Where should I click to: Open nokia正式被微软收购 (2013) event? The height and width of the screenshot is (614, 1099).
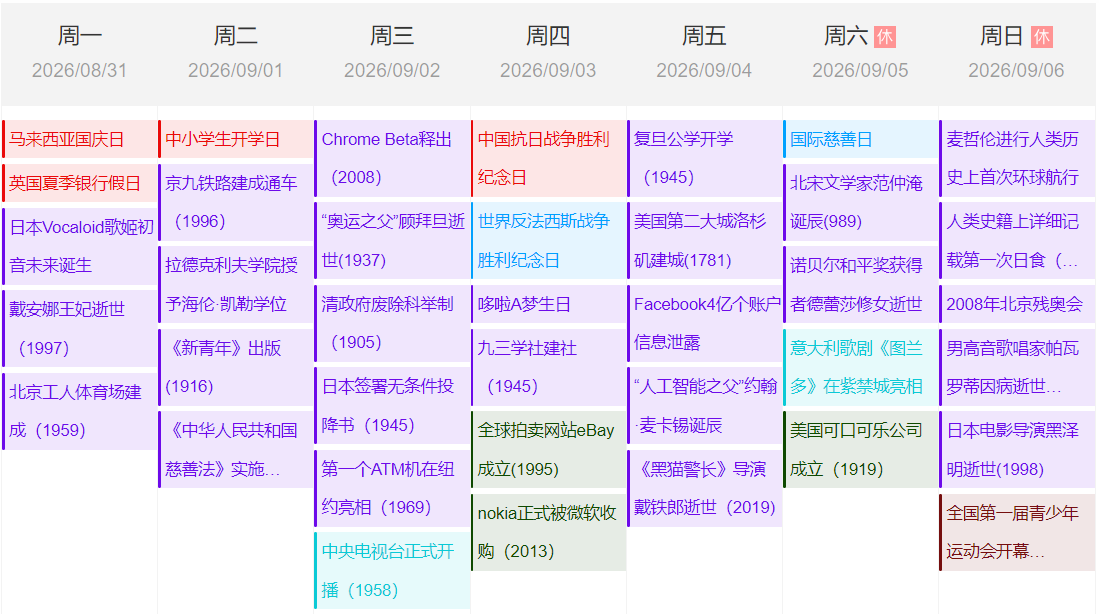[x=548, y=532]
